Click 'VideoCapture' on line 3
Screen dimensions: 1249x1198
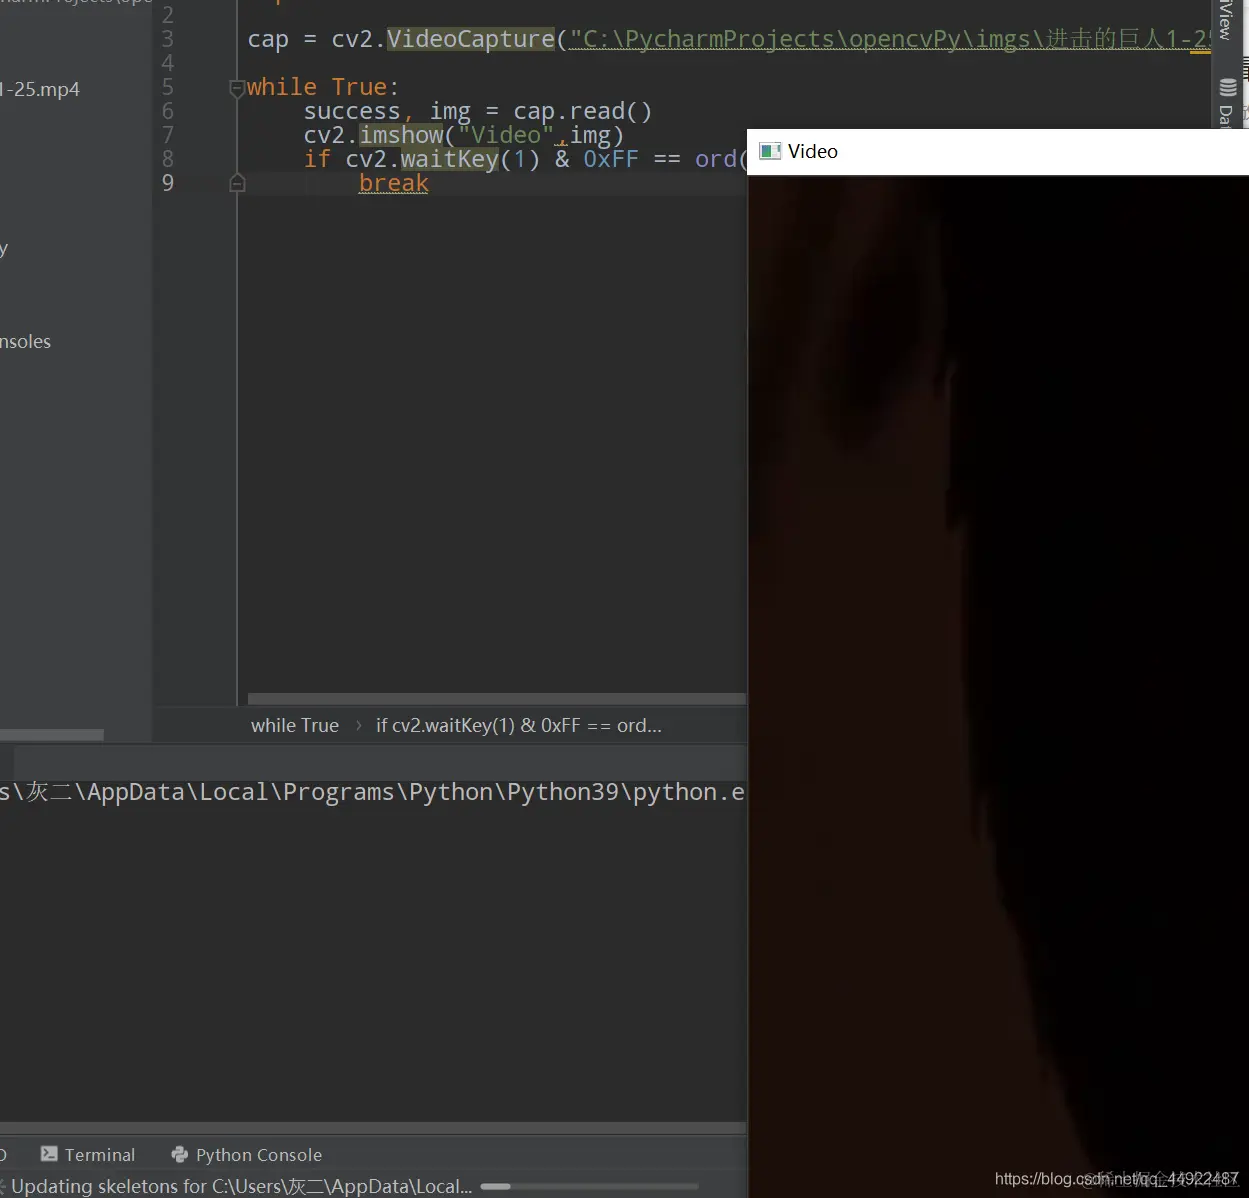tap(470, 39)
